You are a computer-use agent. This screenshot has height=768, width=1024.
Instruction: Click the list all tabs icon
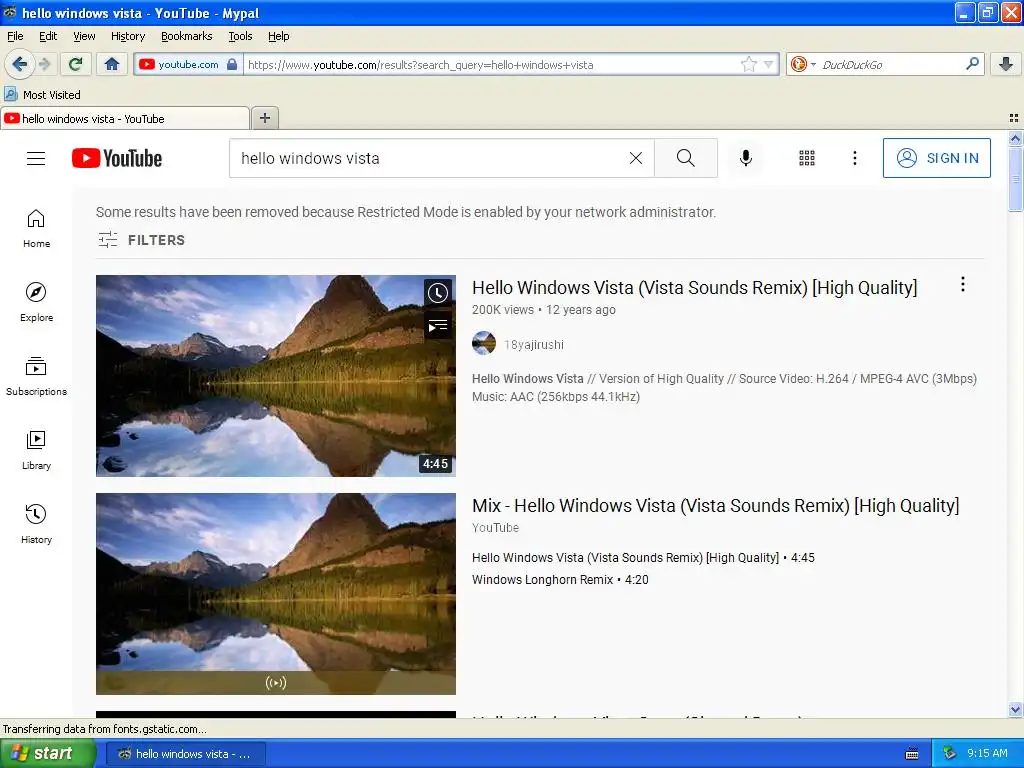tap(1014, 118)
